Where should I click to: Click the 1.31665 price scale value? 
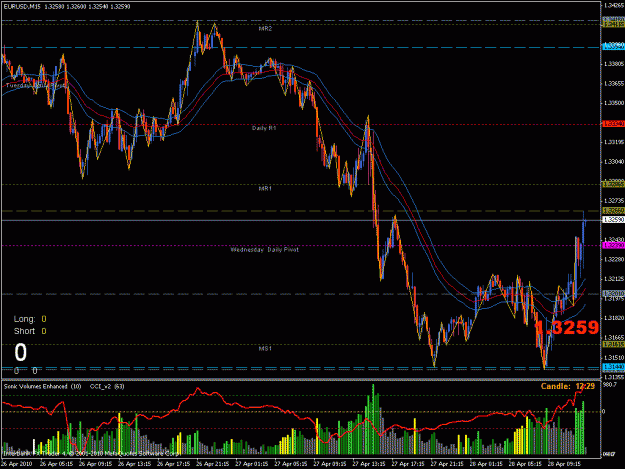coord(614,338)
